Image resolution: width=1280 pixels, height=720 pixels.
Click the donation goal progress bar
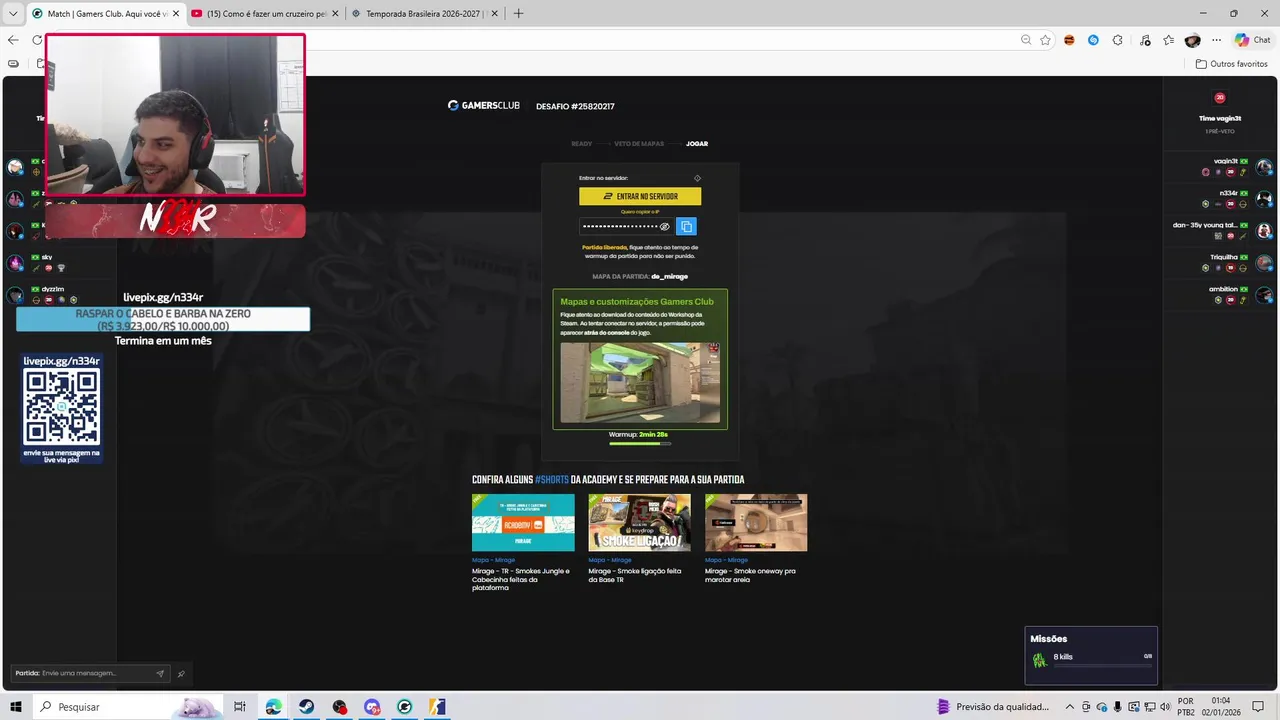[x=163, y=320]
